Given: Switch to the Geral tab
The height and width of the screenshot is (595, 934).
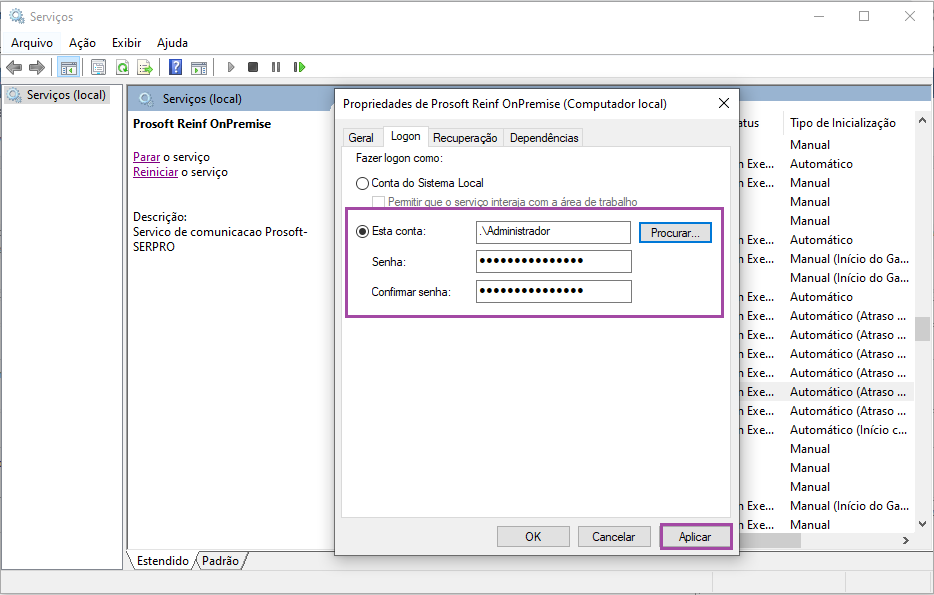Looking at the screenshot, I should (x=361, y=138).
